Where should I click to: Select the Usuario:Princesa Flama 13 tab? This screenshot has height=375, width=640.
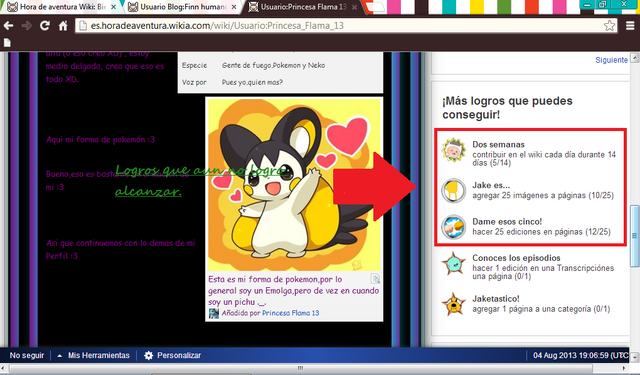tap(303, 7)
